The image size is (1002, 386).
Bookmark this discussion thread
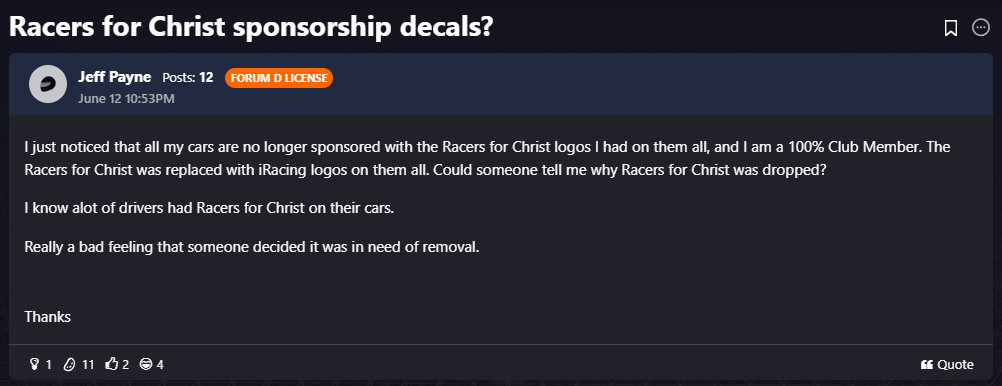coord(951,28)
